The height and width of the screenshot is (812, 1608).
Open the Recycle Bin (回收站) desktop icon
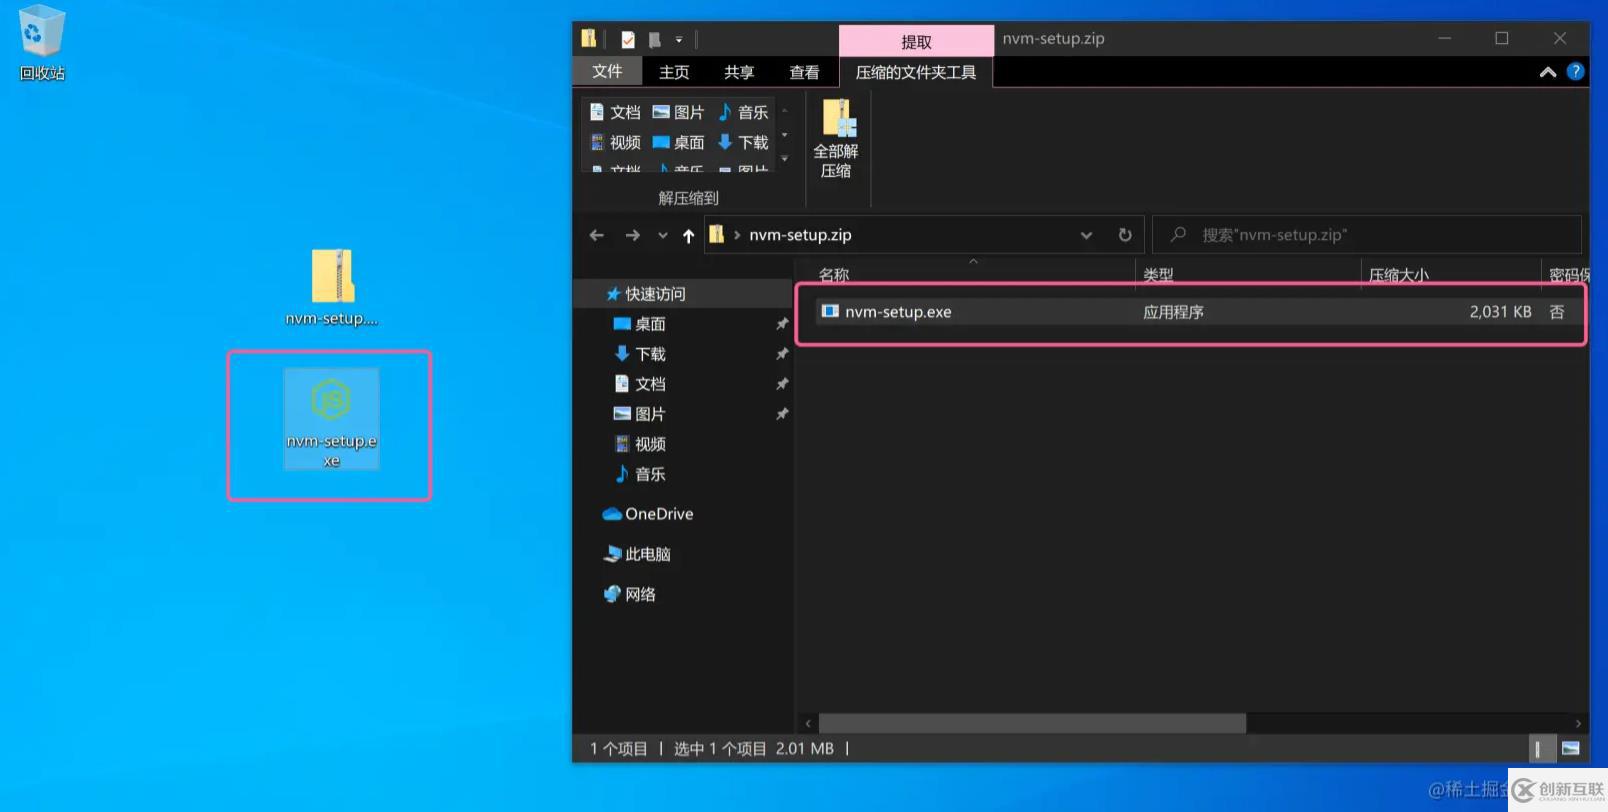click(41, 42)
